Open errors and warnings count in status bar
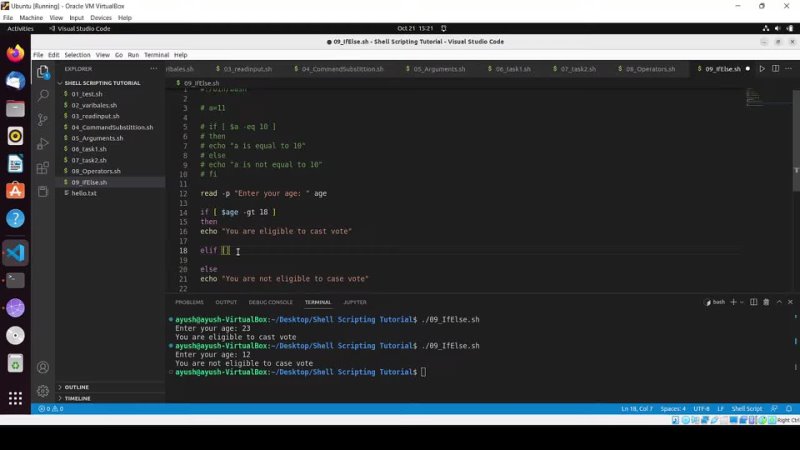 coord(51,409)
